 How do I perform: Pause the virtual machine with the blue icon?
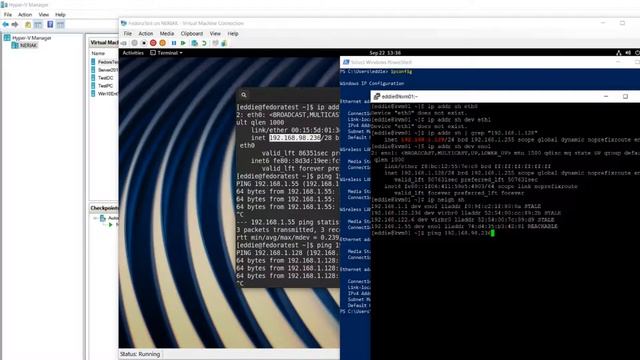[x=174, y=43]
